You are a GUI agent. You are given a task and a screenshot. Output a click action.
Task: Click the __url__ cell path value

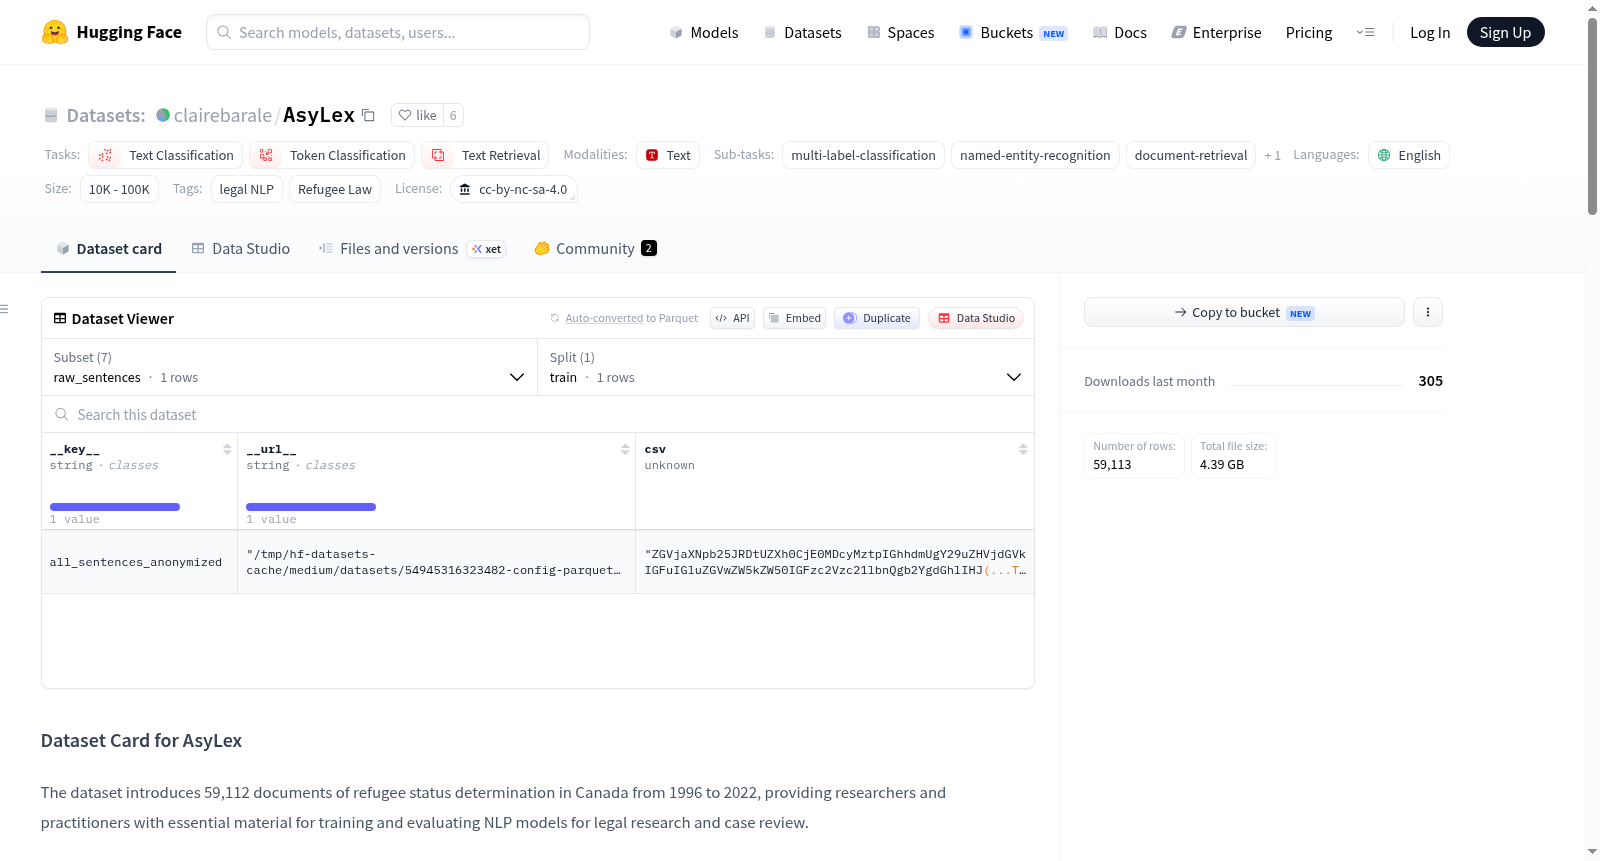434,562
